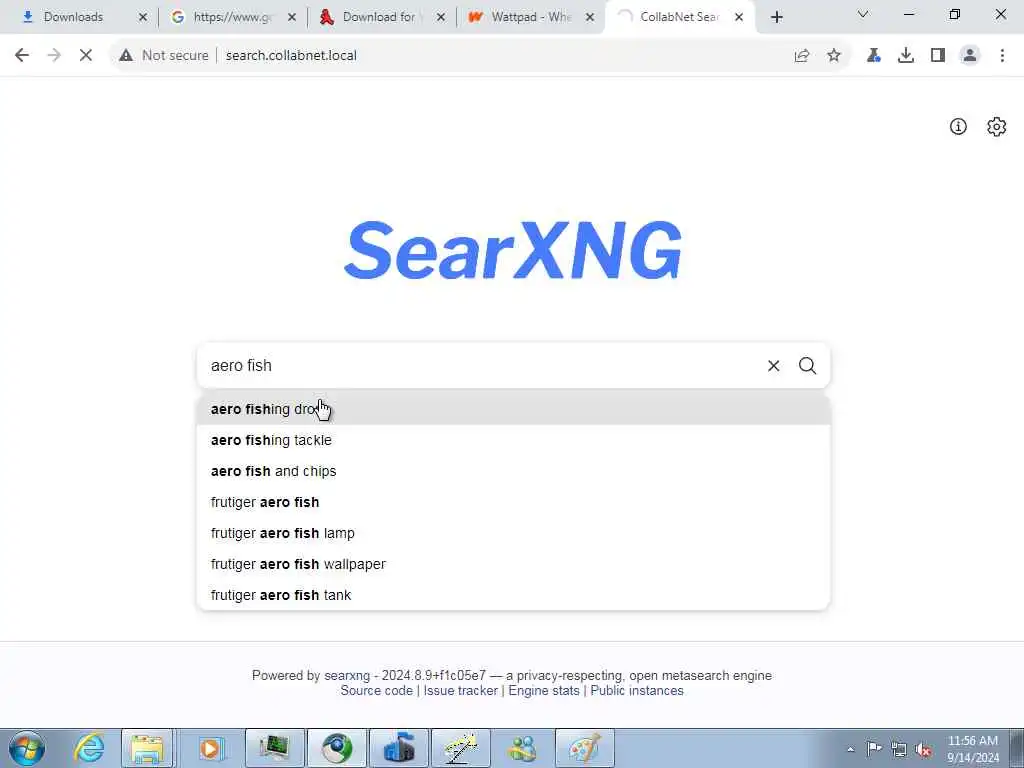The image size is (1024, 768).
Task: Open the Windows Start menu
Action: [x=27, y=748]
